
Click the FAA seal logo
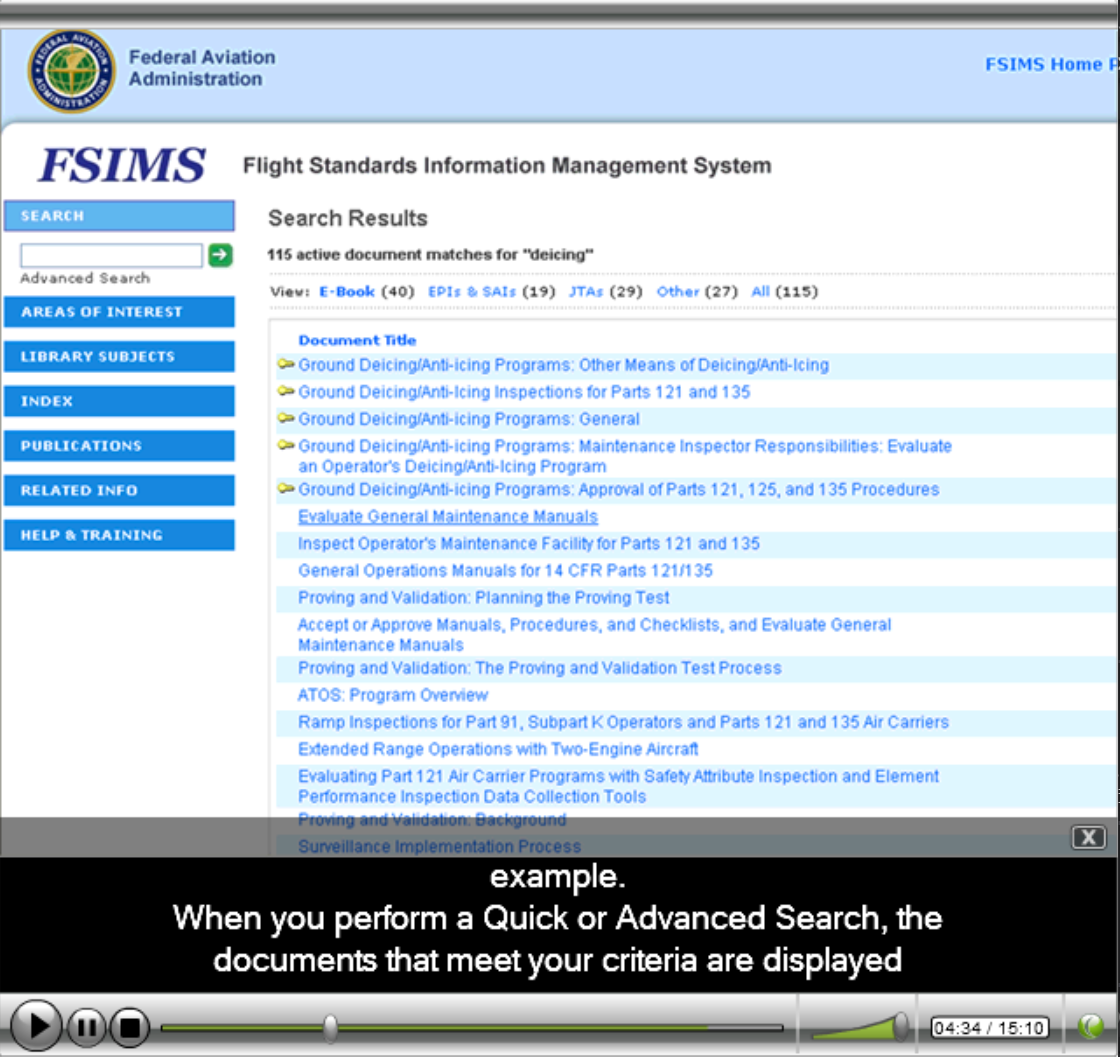(x=71, y=71)
